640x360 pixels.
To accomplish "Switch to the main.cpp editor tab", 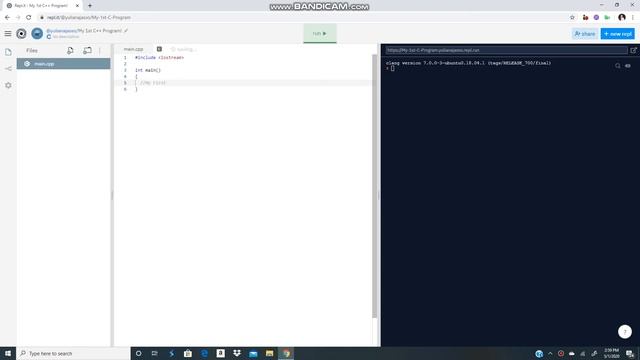I will 133,49.
